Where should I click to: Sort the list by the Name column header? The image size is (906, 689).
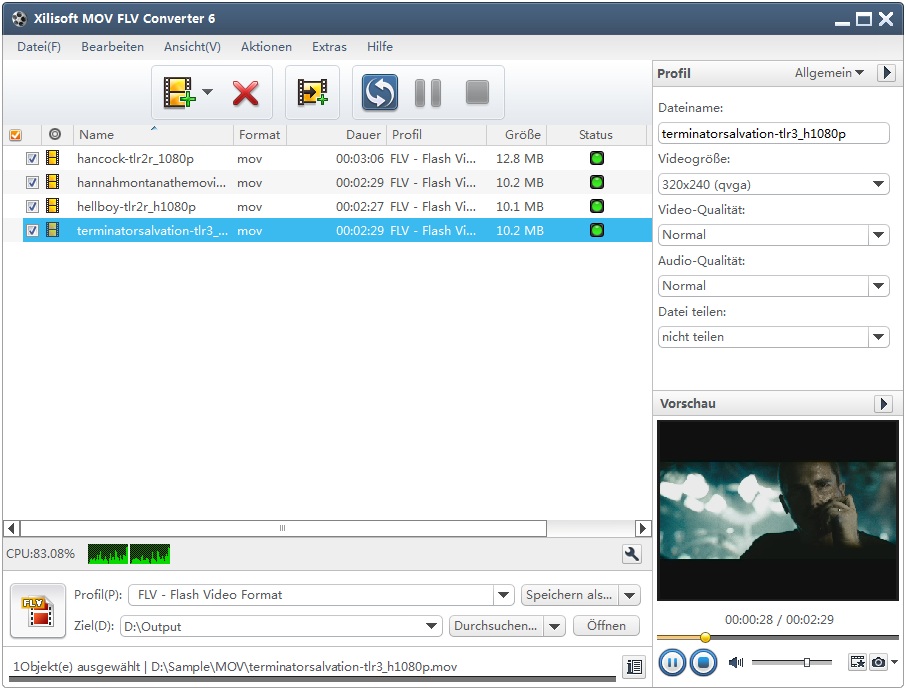(153, 135)
